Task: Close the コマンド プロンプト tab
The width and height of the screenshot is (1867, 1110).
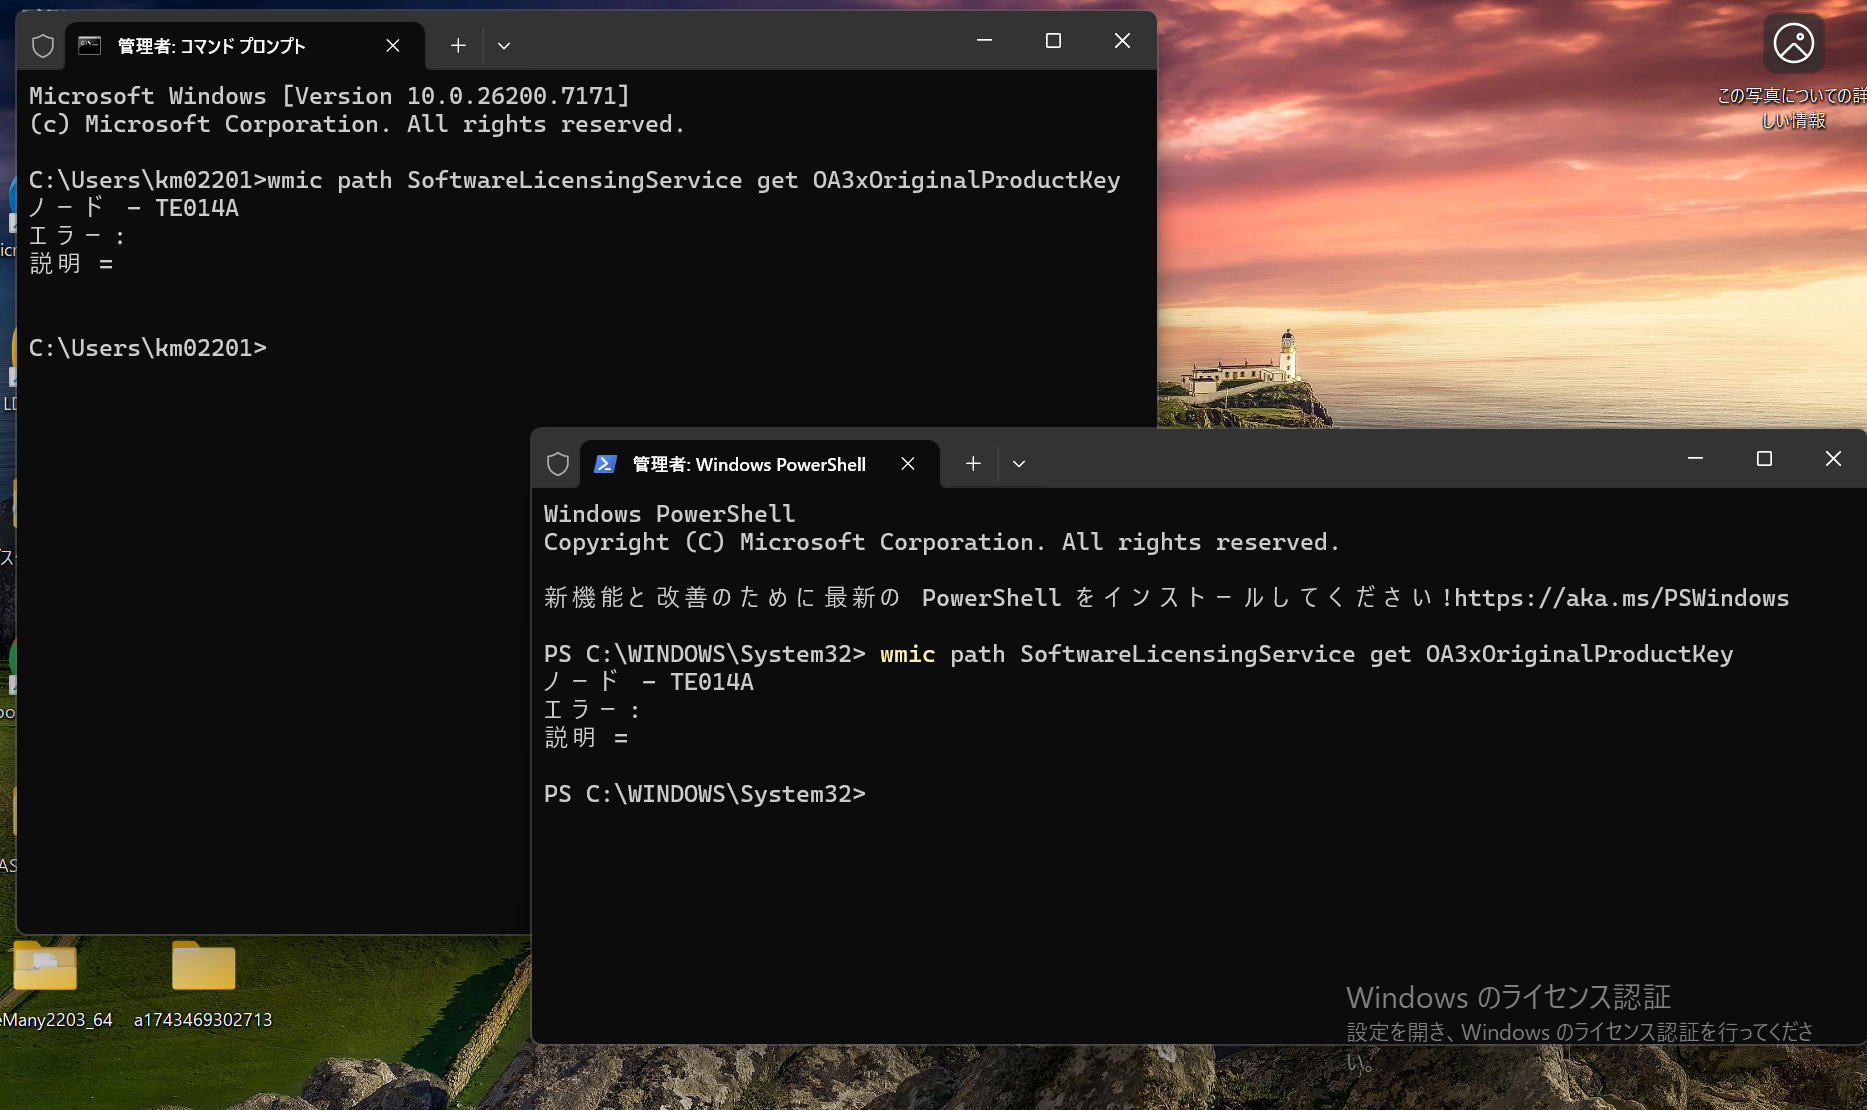Action: point(393,46)
